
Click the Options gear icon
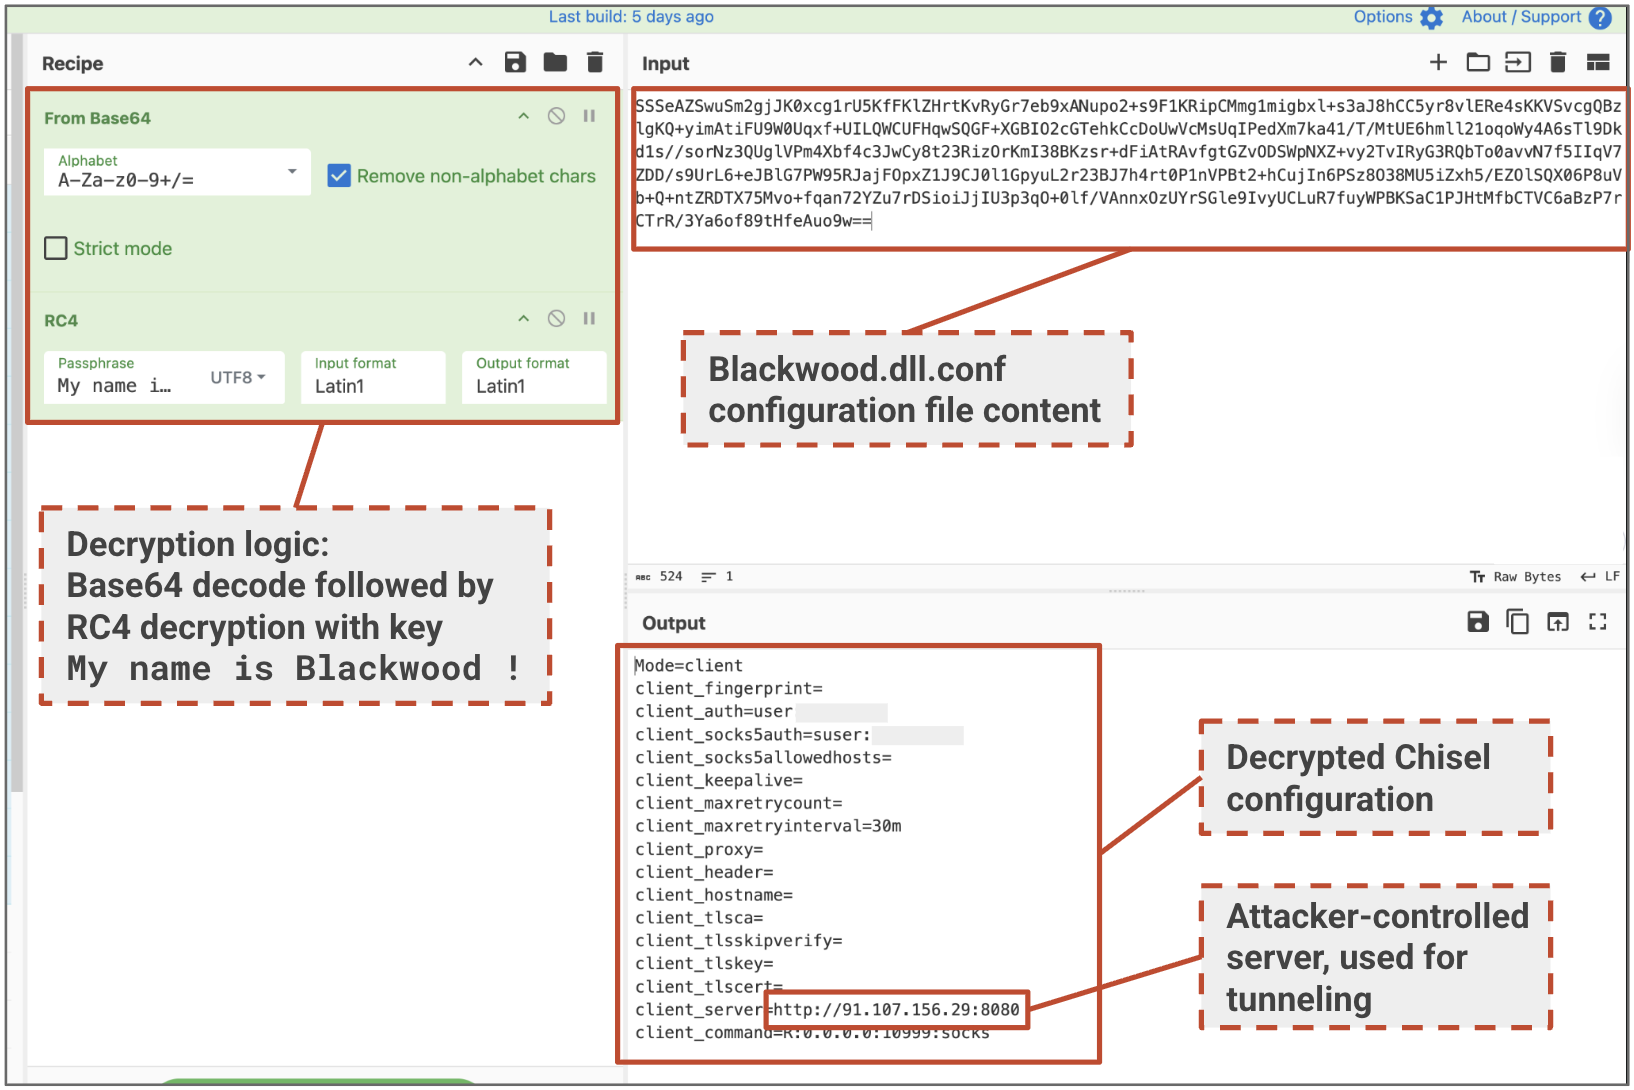click(x=1432, y=18)
